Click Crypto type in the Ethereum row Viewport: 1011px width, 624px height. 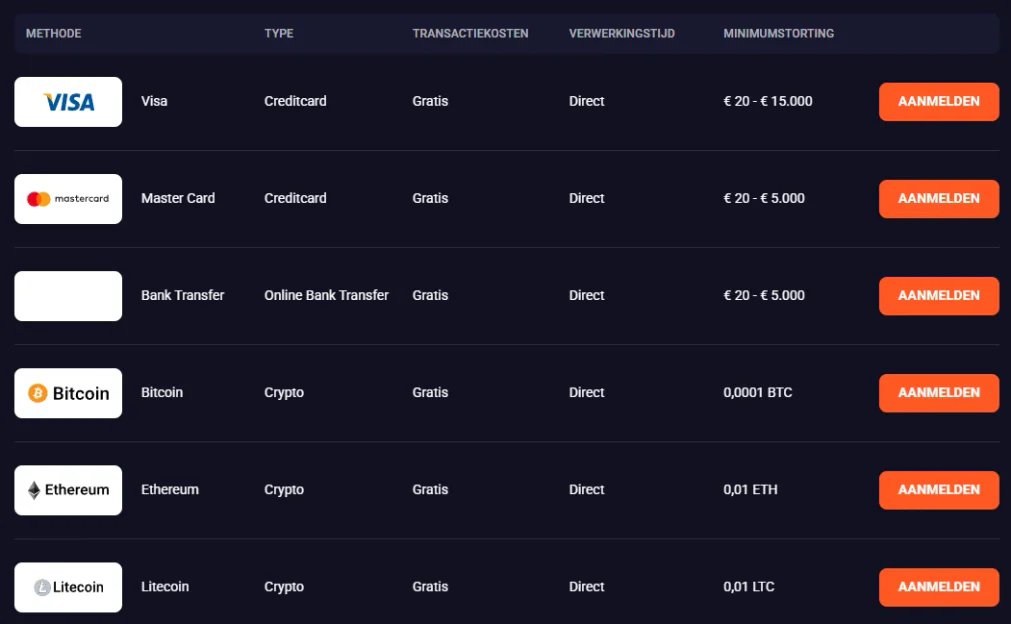coord(284,489)
